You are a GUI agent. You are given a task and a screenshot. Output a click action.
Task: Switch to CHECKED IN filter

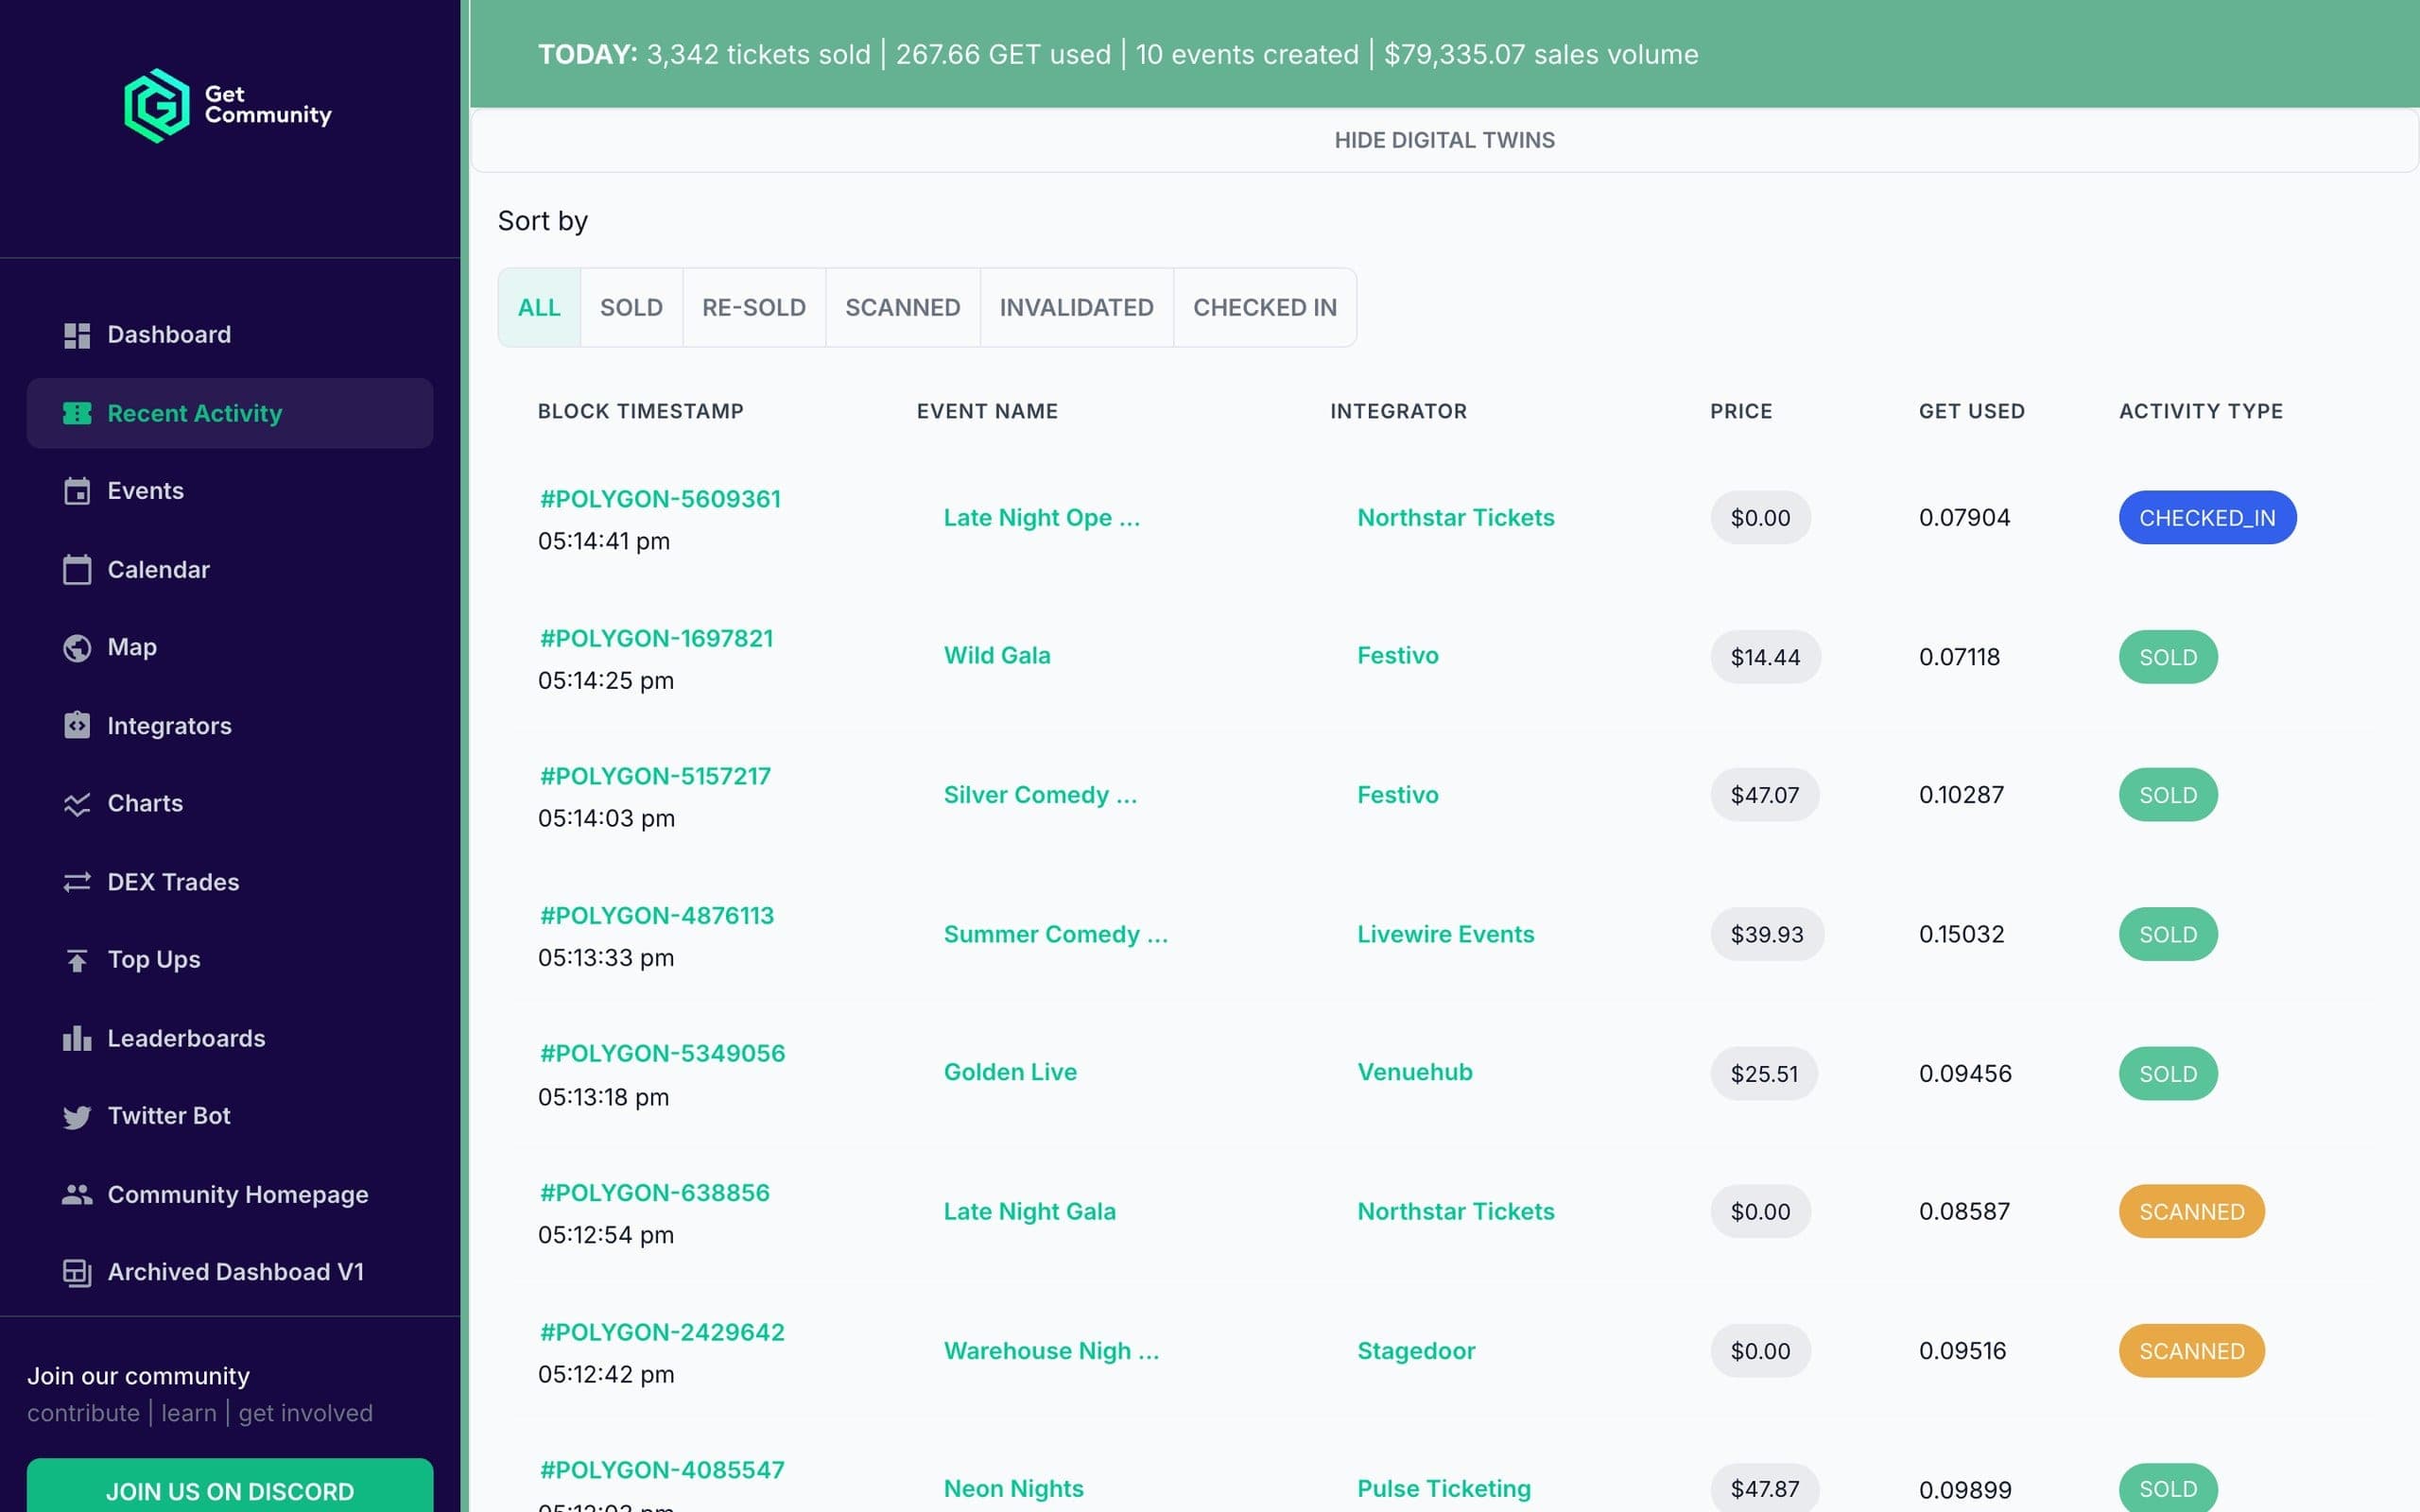(x=1264, y=307)
